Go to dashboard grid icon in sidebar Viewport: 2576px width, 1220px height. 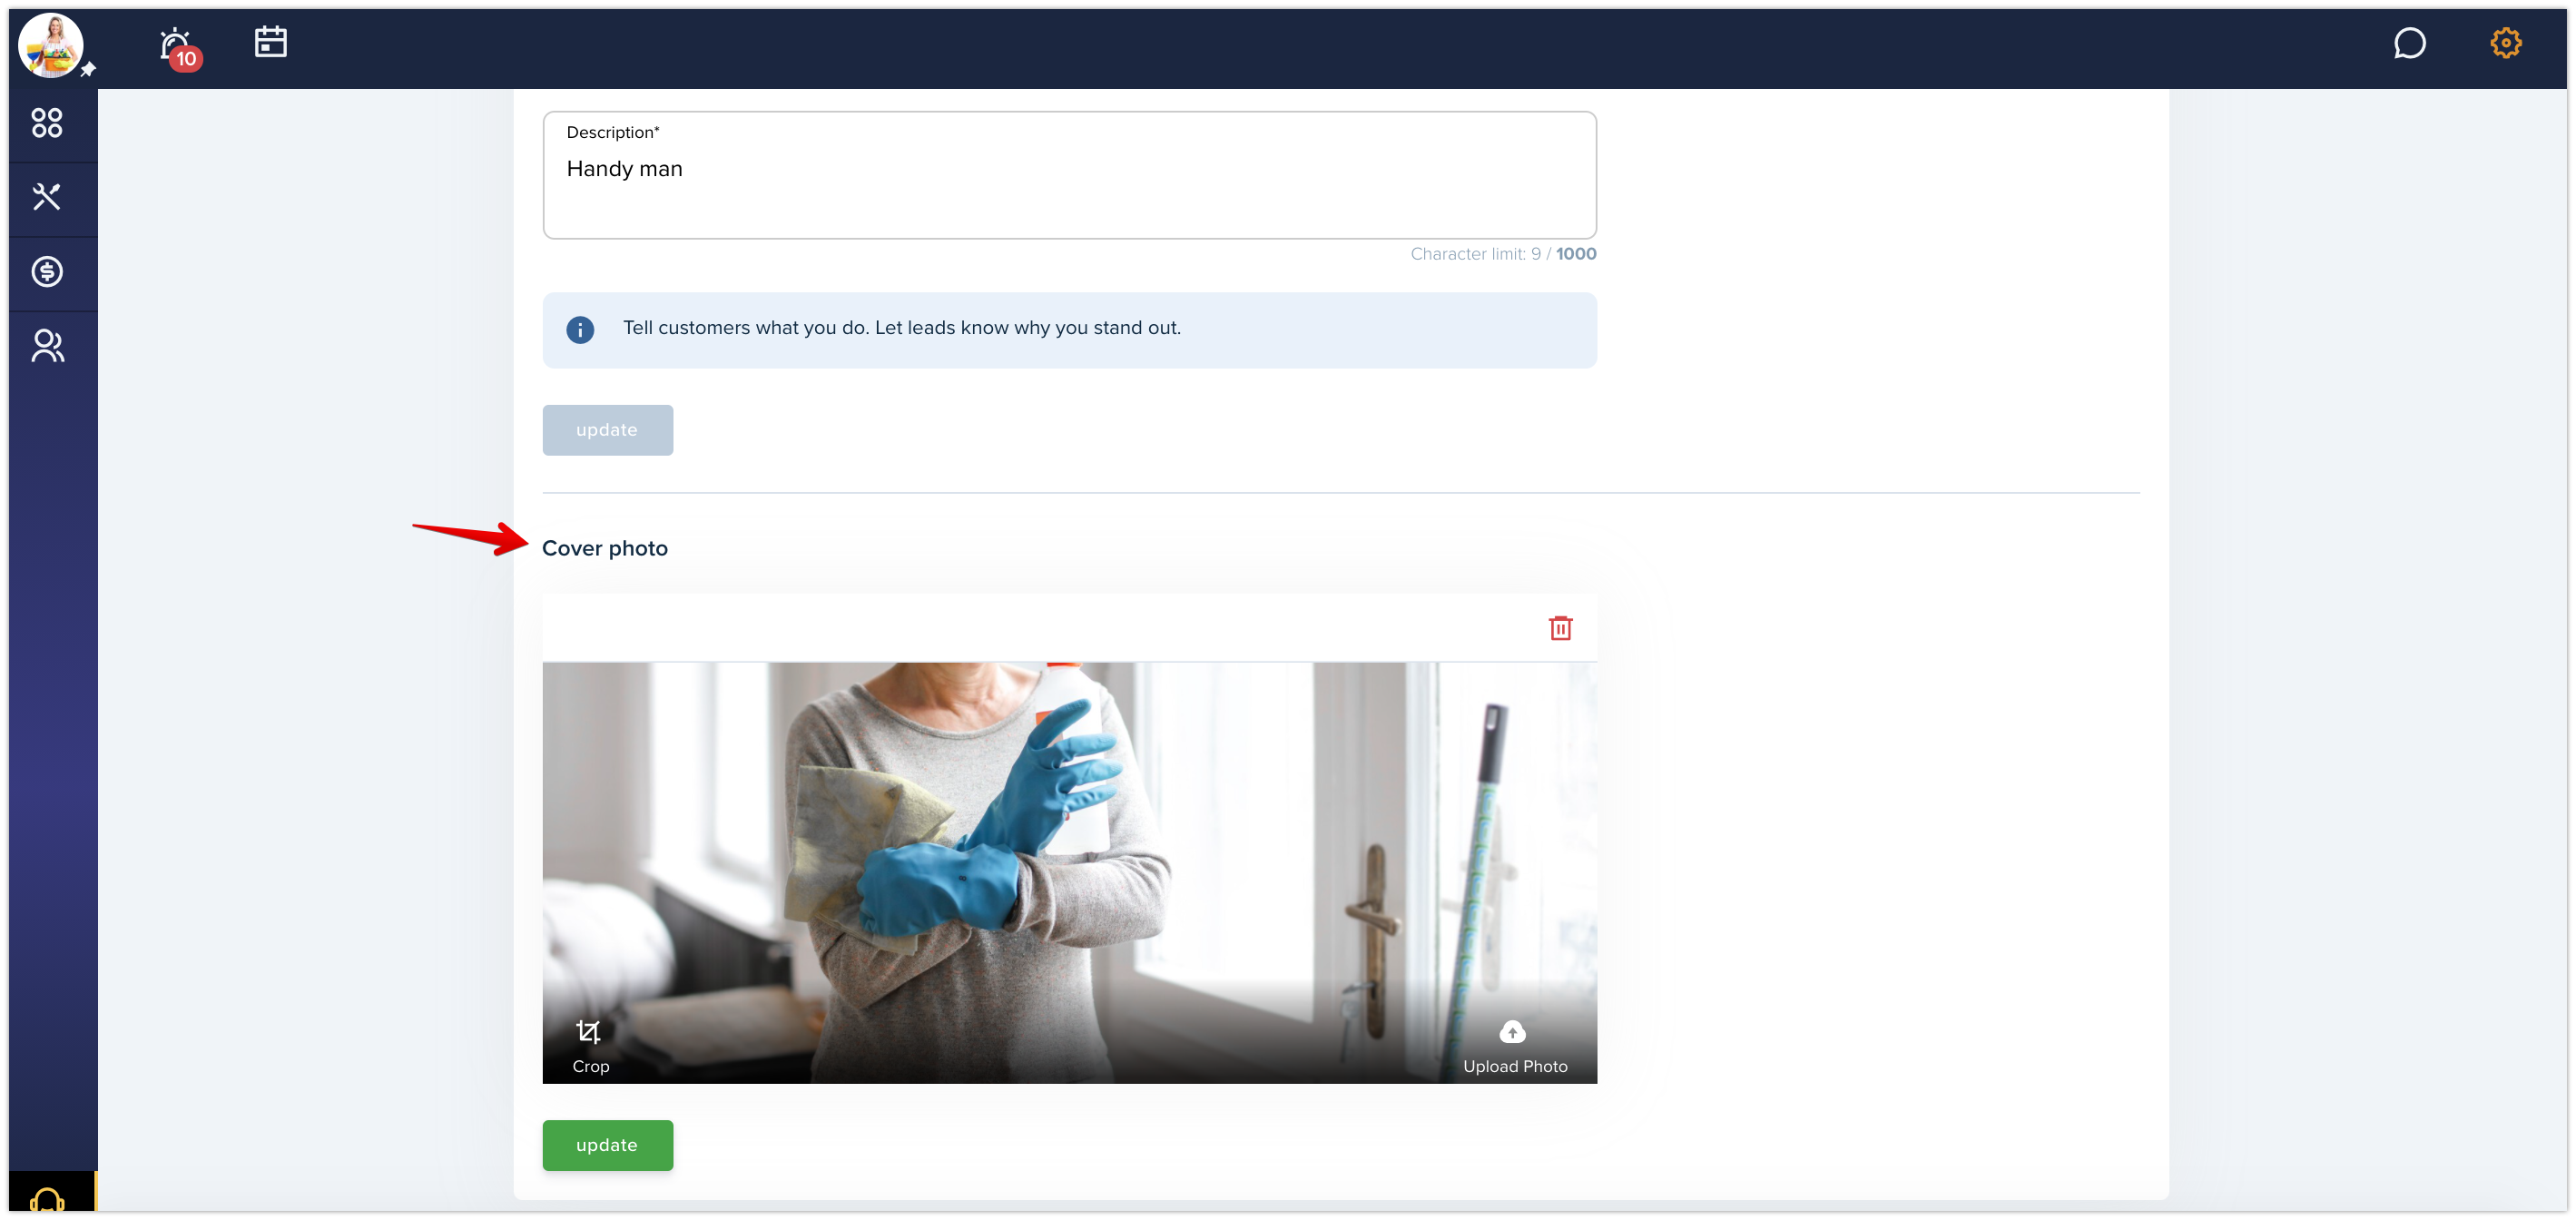click(x=47, y=123)
